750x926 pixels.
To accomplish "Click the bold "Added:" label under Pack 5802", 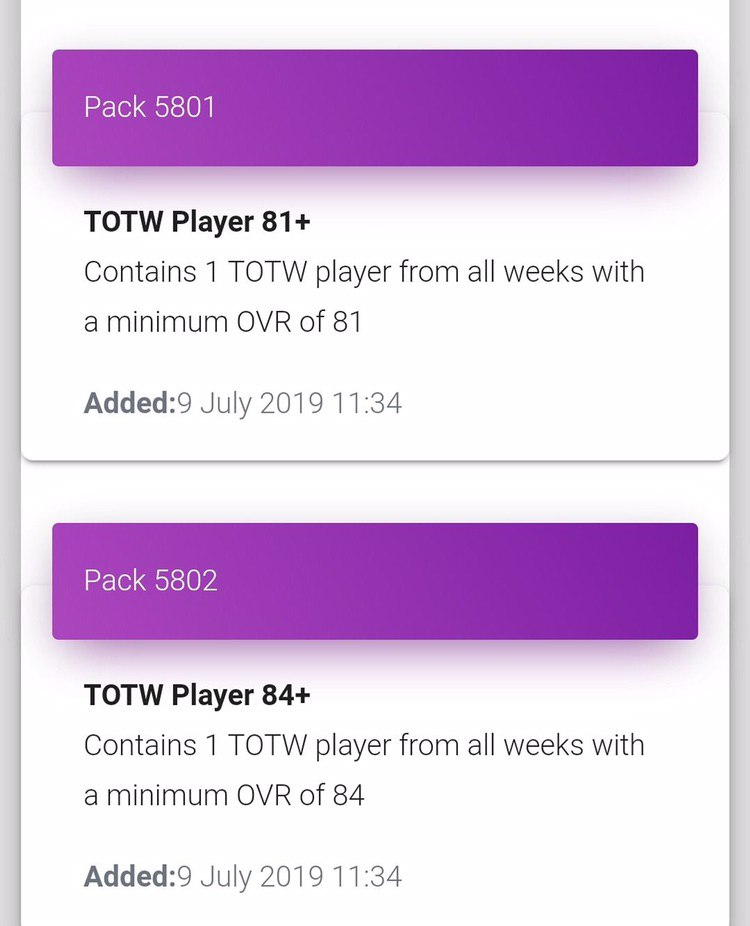I will [x=130, y=877].
